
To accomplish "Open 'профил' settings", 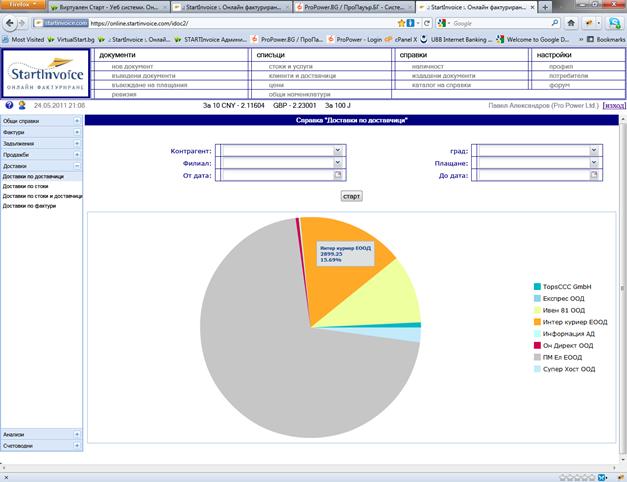I will click(x=561, y=66).
